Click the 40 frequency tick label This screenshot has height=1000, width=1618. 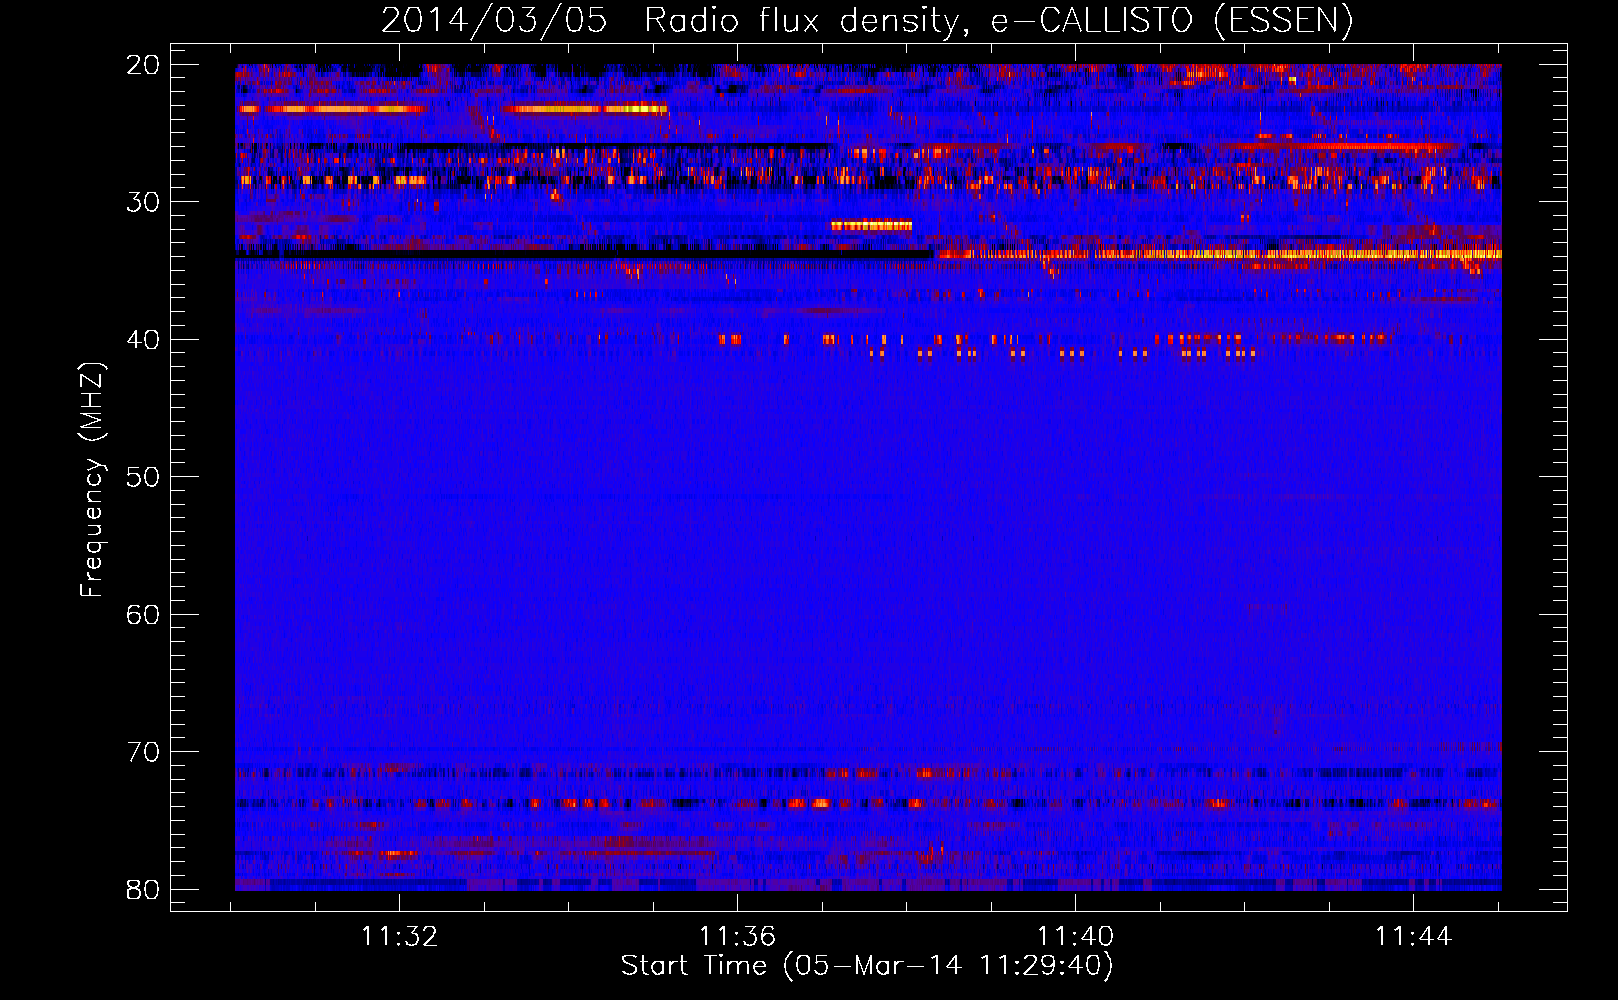[x=143, y=340]
